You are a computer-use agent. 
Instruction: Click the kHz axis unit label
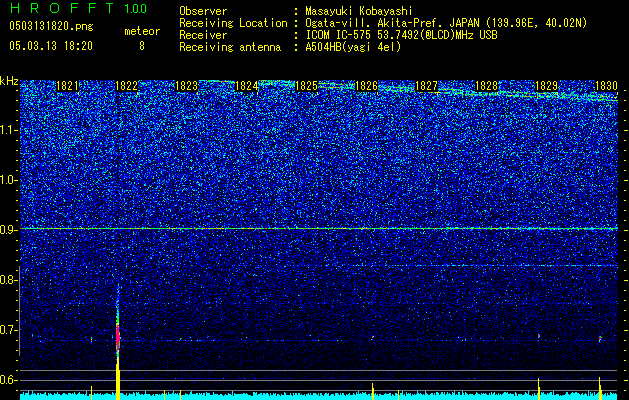9,81
